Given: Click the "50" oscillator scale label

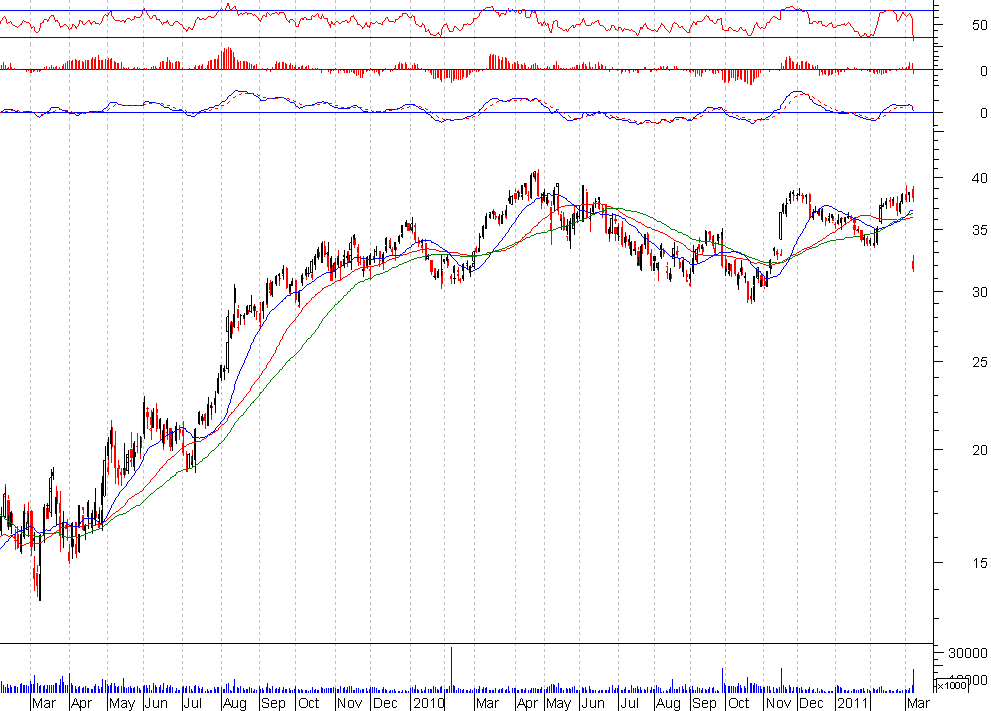Looking at the screenshot, I should tap(979, 25).
